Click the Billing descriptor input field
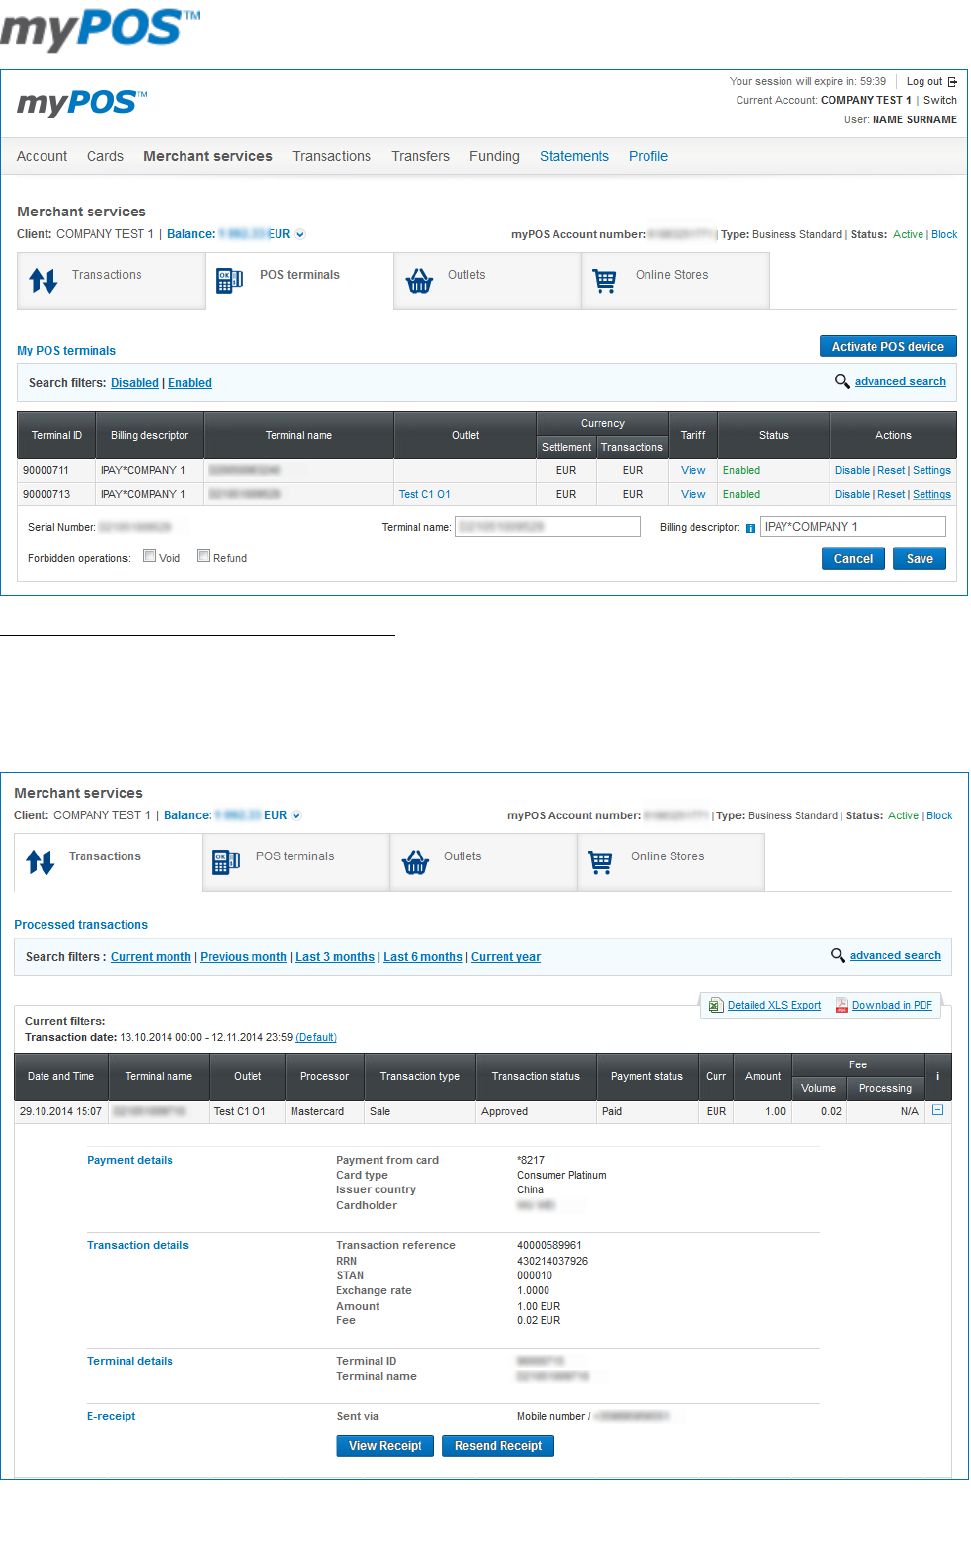Viewport: 971px width, 1557px height. click(x=853, y=526)
